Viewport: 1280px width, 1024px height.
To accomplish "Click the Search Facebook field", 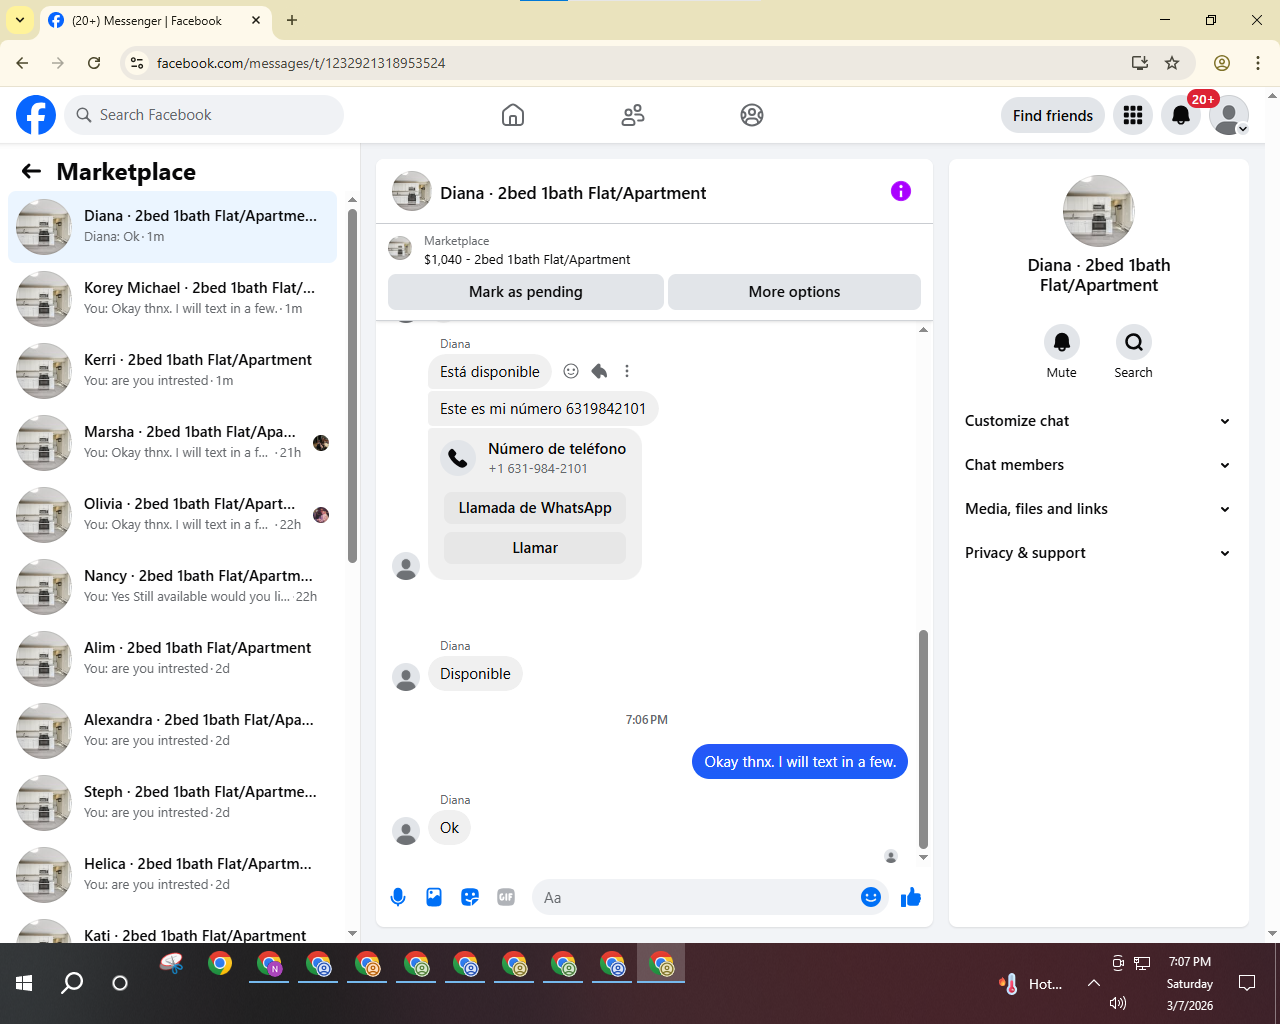I will [204, 115].
